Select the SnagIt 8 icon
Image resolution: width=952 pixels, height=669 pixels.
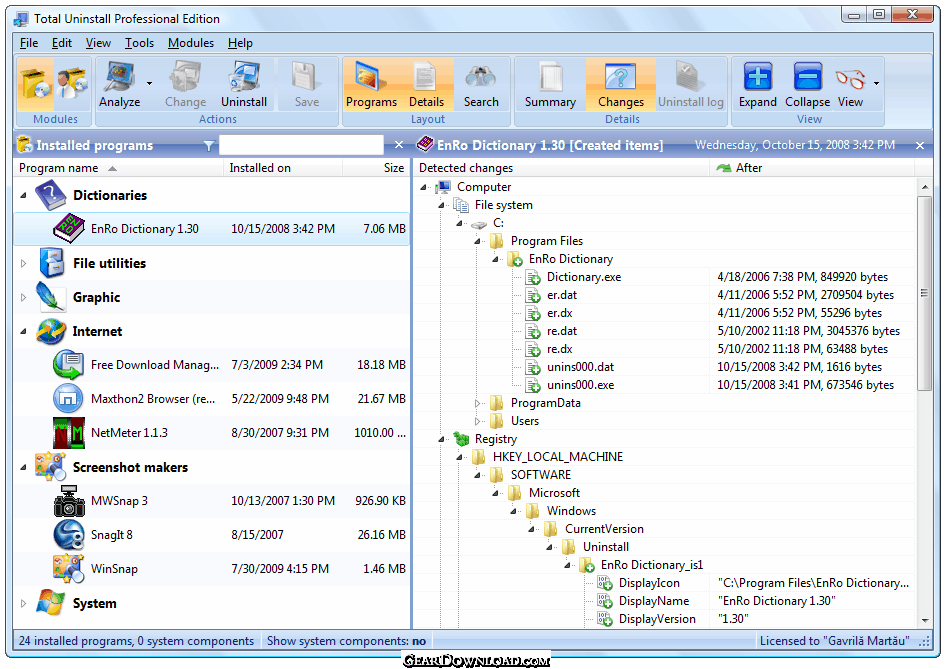point(69,535)
